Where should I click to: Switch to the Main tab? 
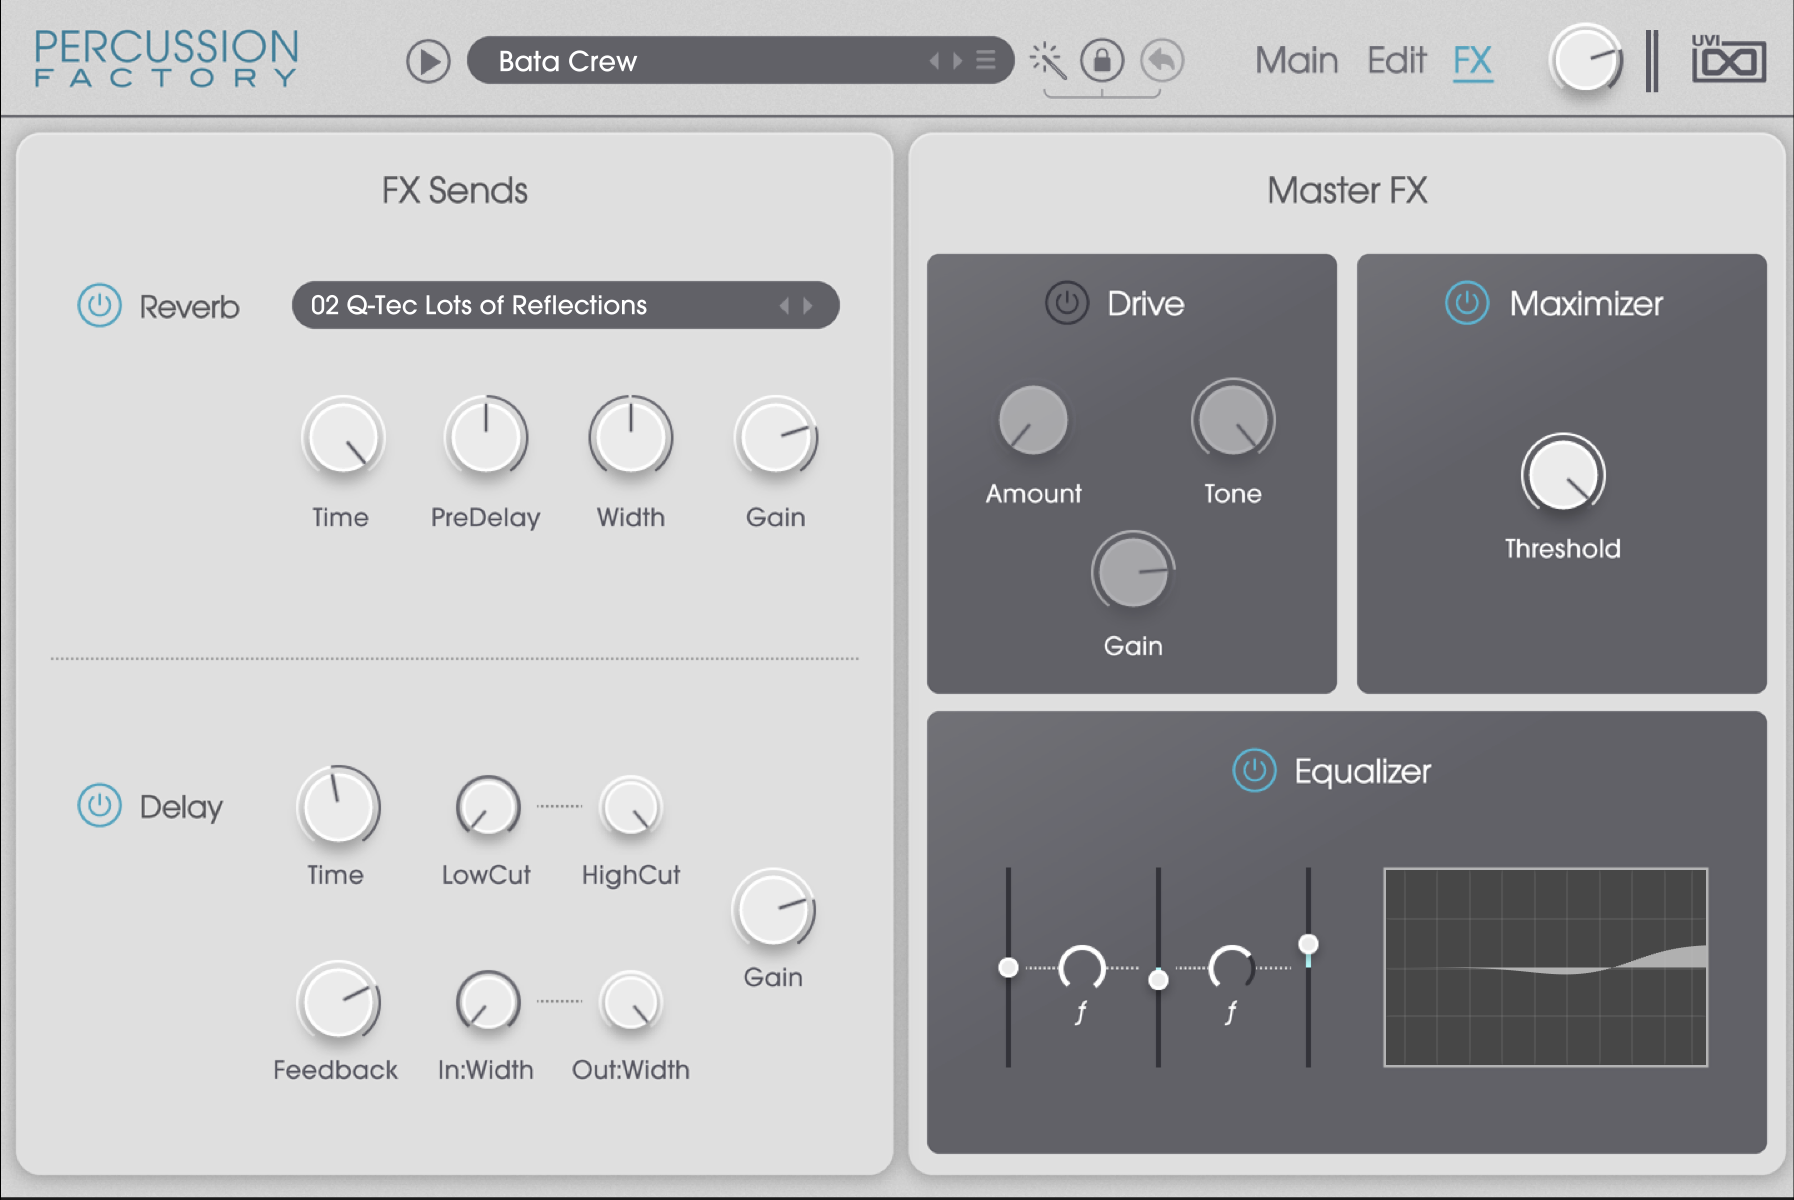(x=1296, y=61)
